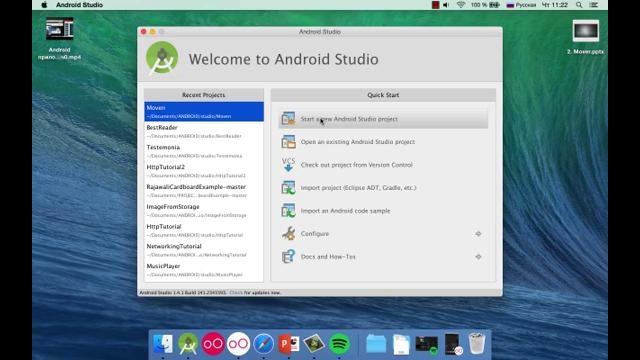The width and height of the screenshot is (640, 360).
Task: Open the white document stack in the dock
Action: point(401,344)
